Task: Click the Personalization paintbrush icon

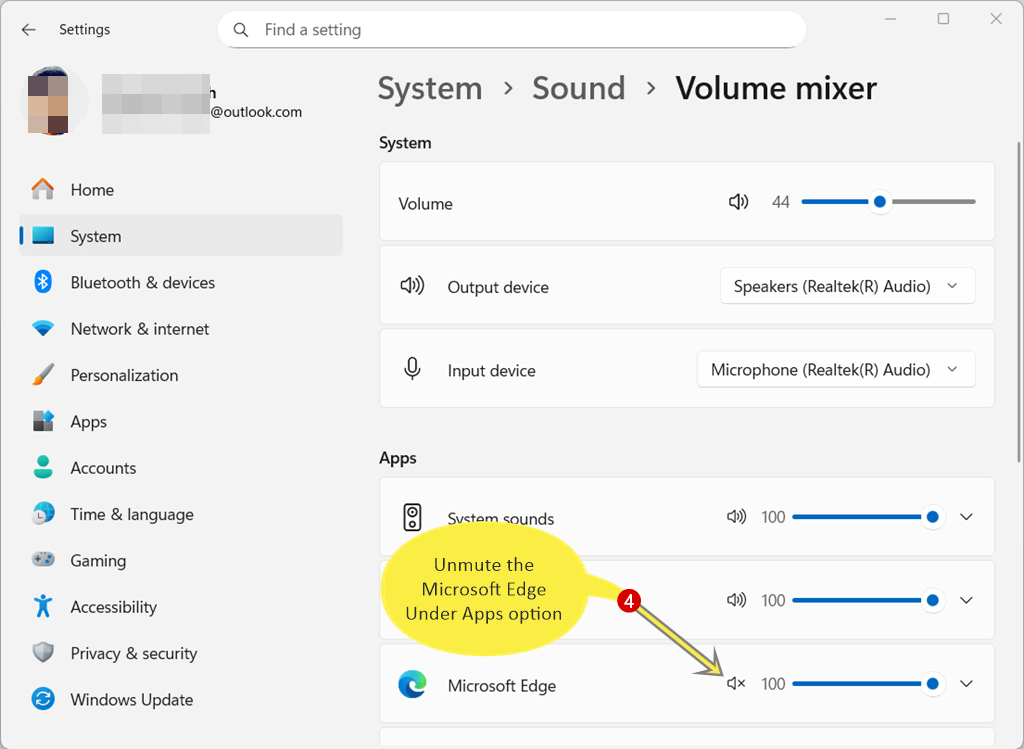Action: (x=43, y=375)
